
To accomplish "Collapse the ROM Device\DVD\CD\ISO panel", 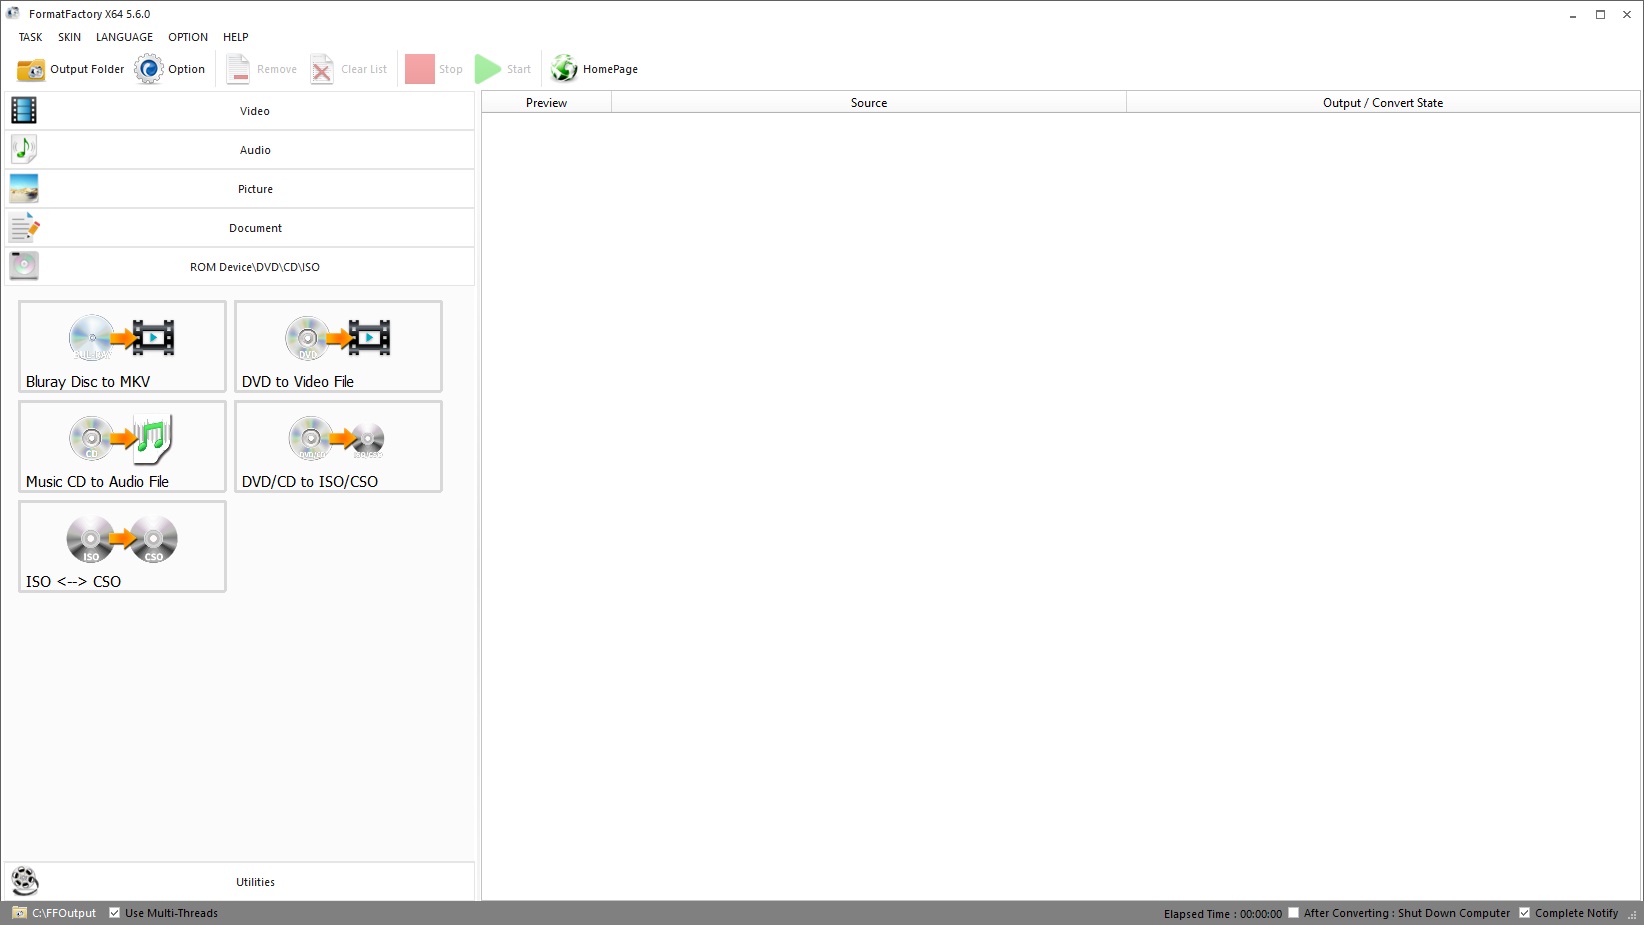I will click(x=240, y=267).
